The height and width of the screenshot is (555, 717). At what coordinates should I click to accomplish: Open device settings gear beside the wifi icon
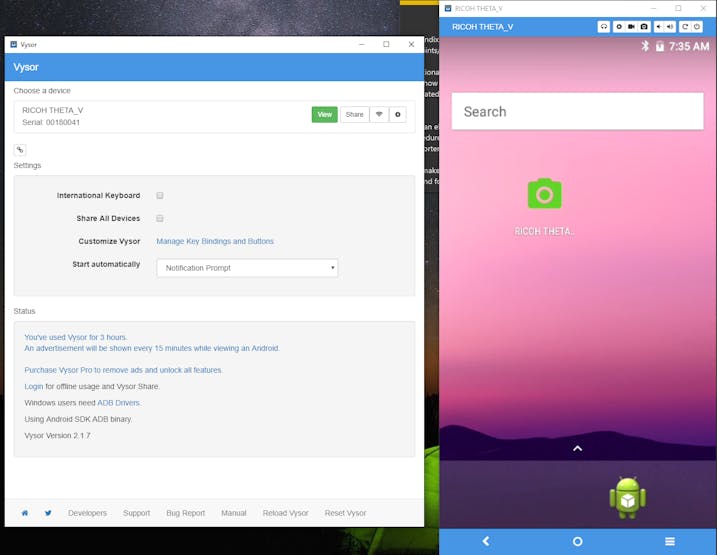pos(398,115)
